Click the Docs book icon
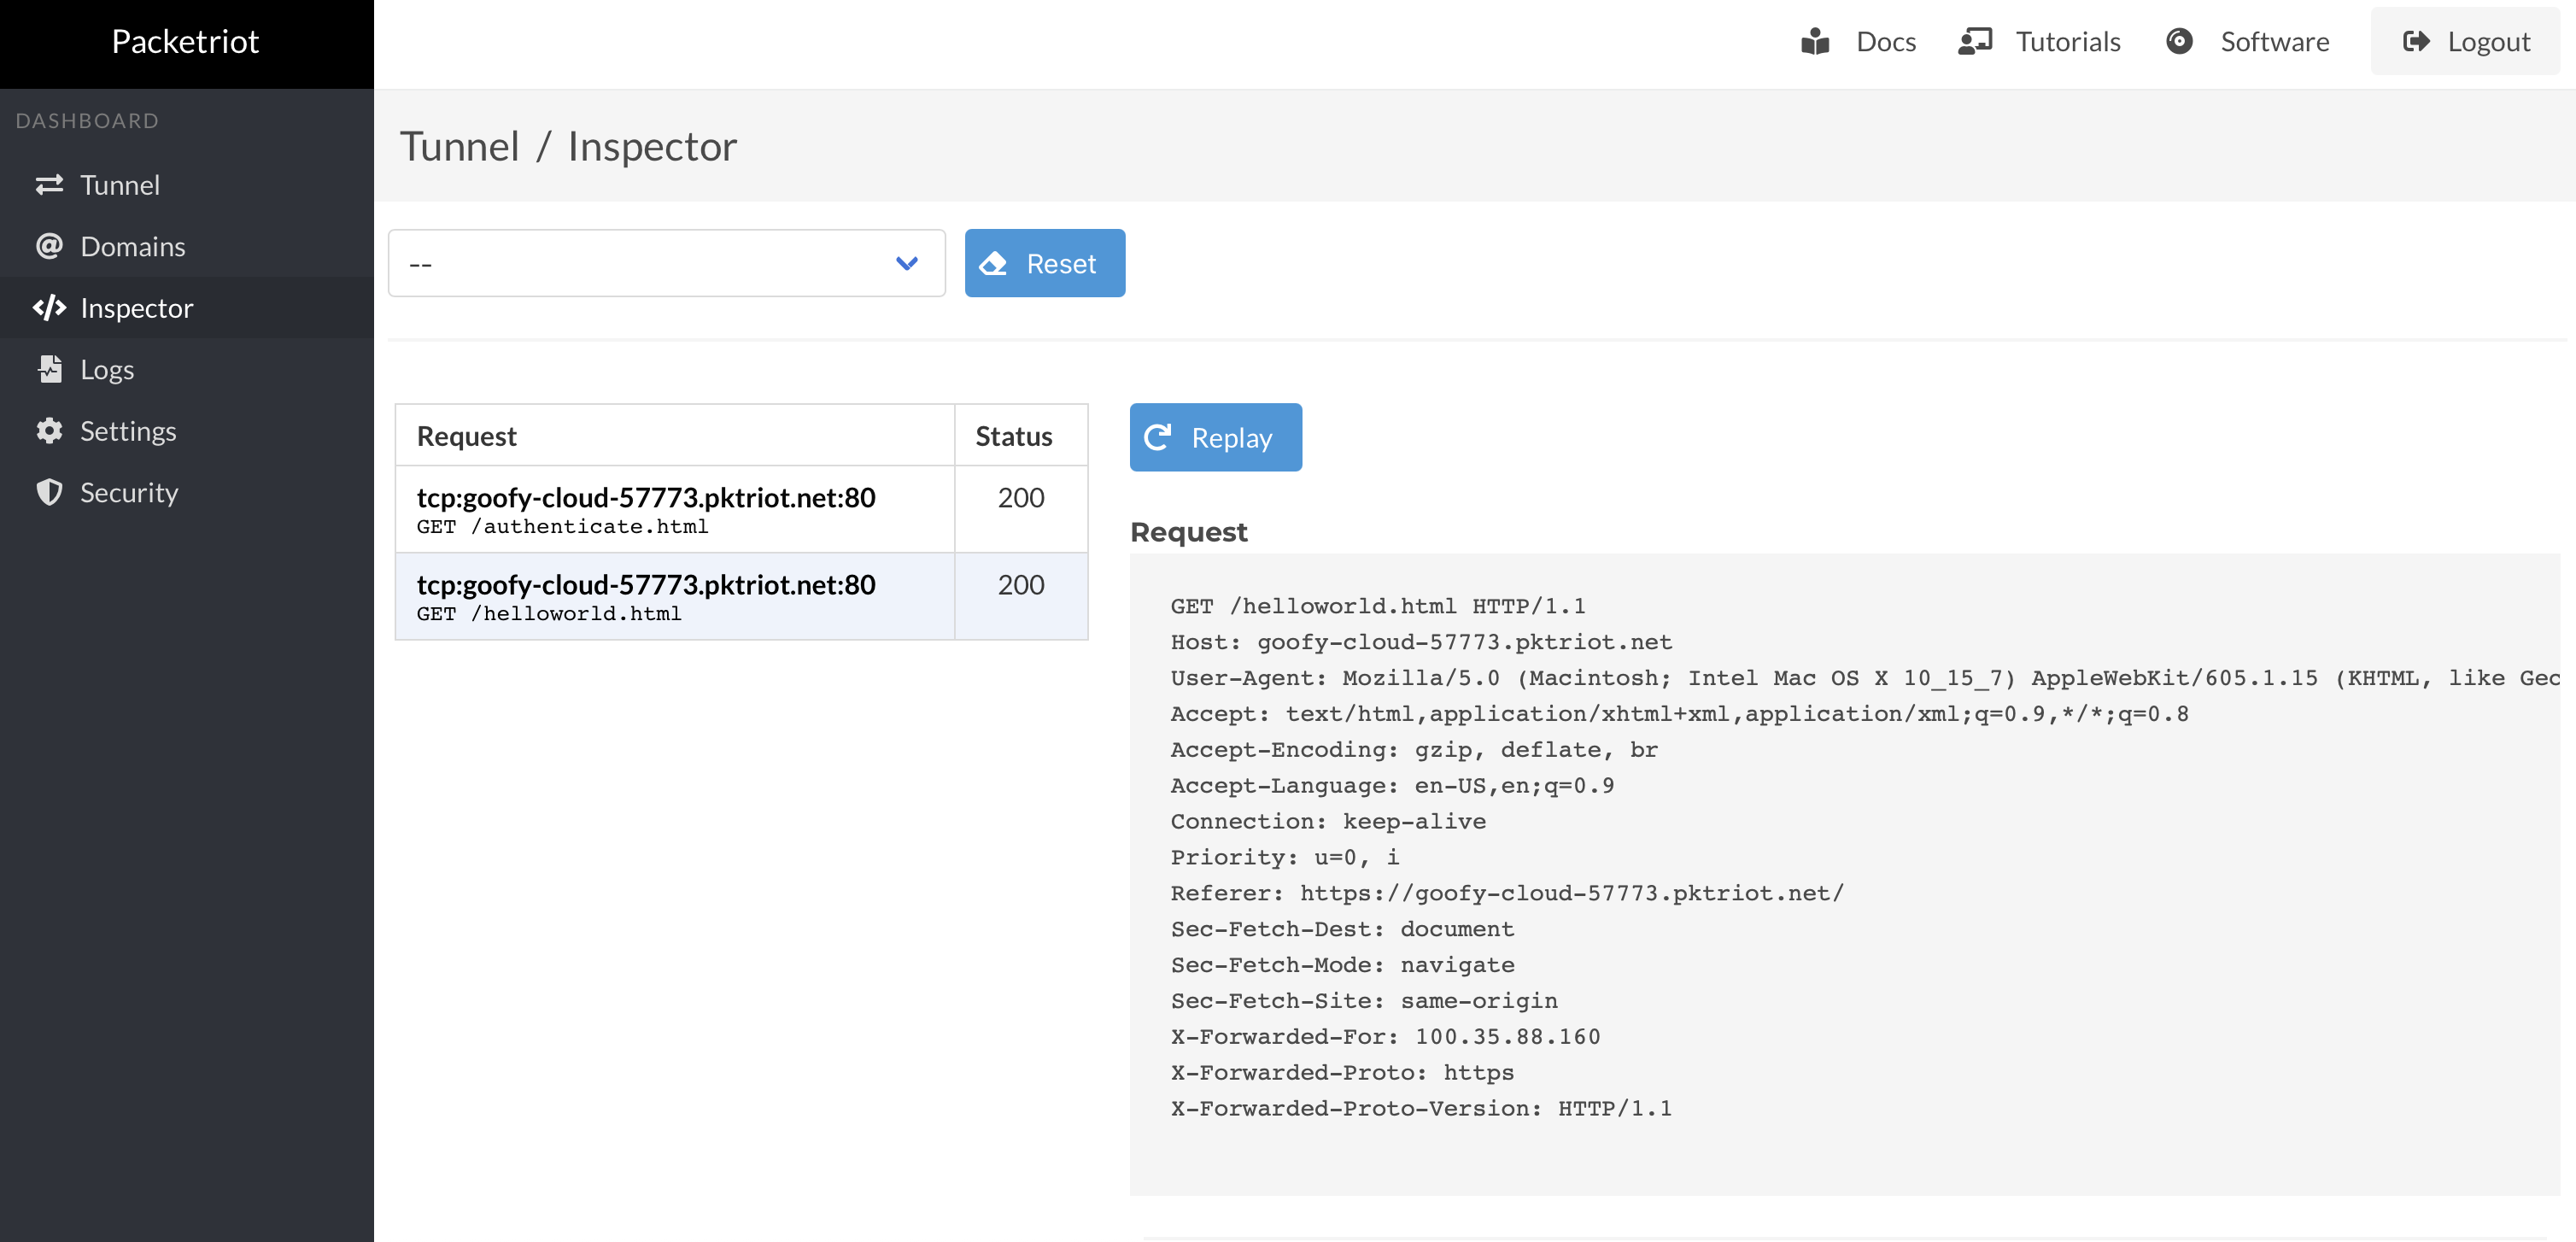Viewport: 2576px width, 1242px height. 1815,41
